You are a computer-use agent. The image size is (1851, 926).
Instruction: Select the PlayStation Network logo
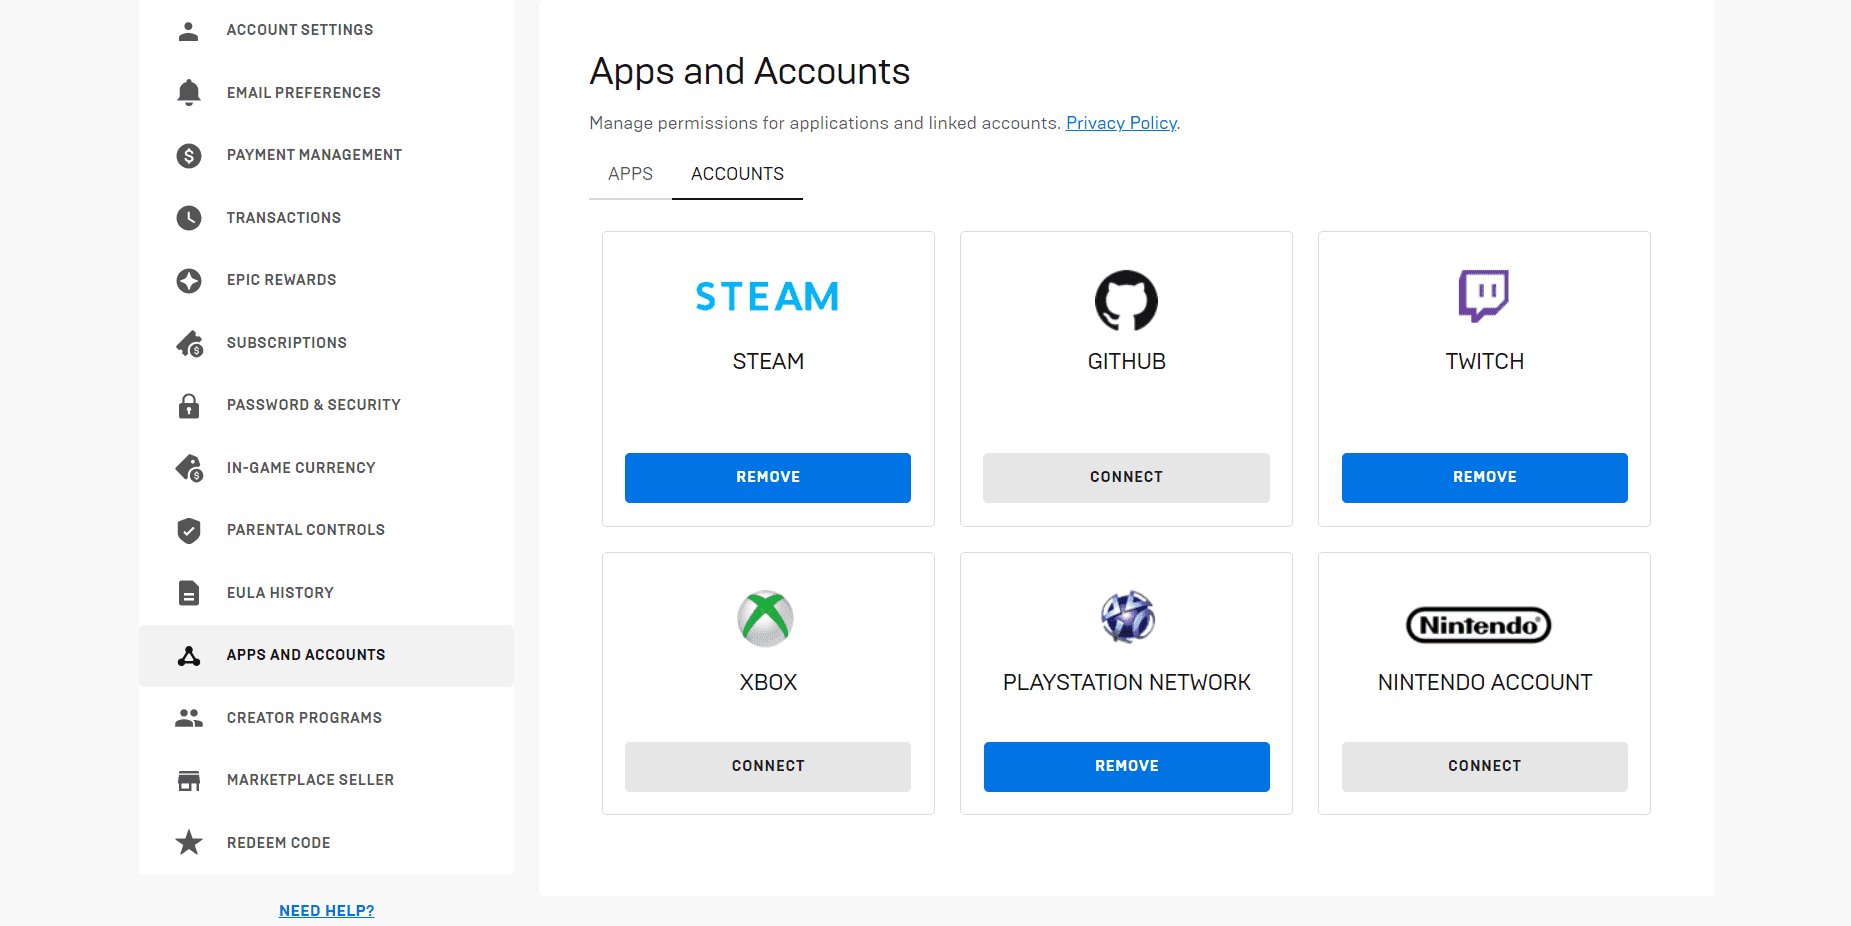point(1126,617)
